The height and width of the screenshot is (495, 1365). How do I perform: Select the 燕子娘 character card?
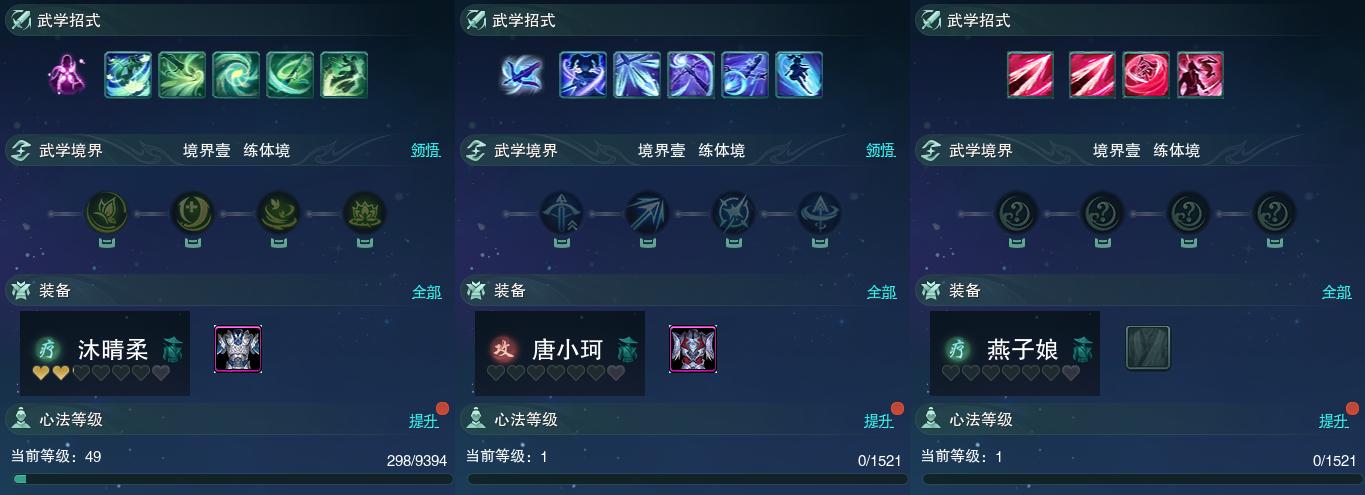[1015, 353]
